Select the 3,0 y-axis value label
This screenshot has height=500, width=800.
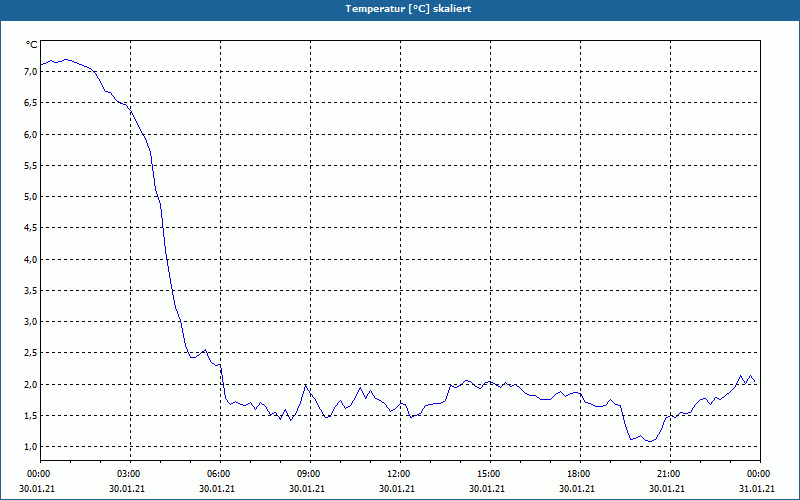(x=31, y=322)
